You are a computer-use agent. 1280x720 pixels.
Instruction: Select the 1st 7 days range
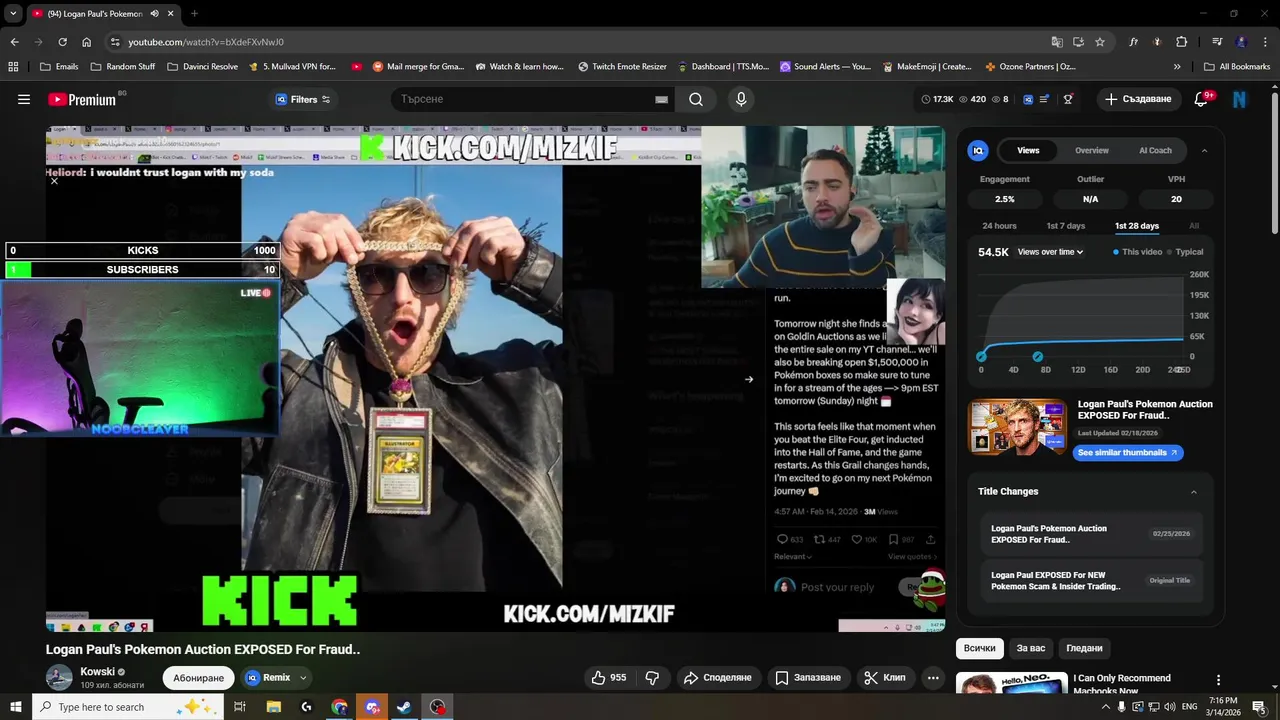pos(1065,226)
